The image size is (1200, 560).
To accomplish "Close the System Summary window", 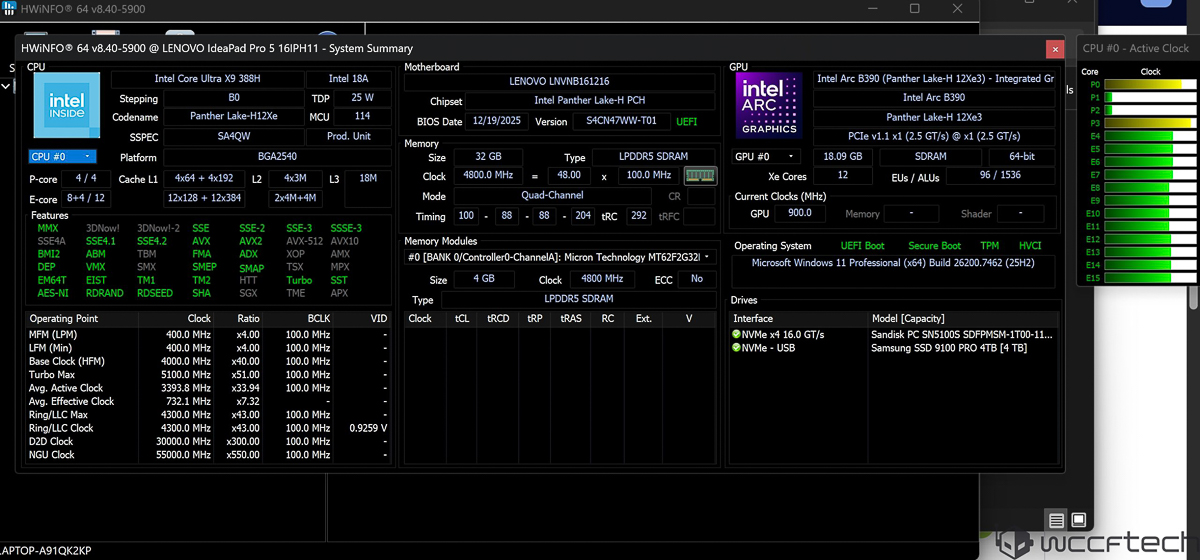I will pos(1054,48).
